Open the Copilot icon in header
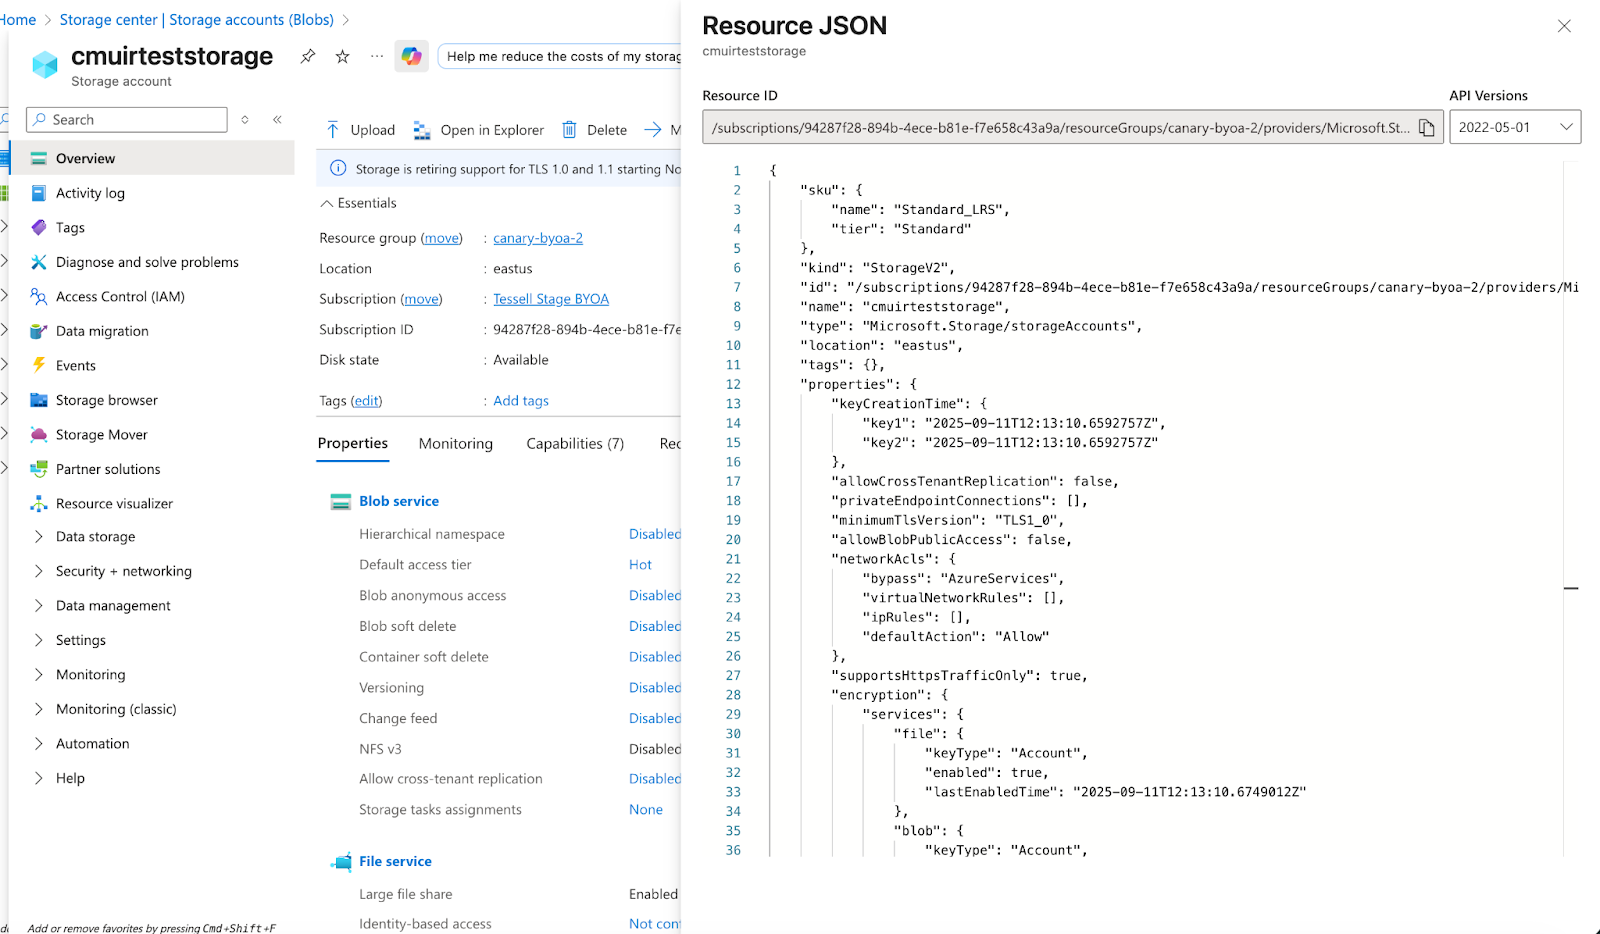The height and width of the screenshot is (934, 1600). 411,57
